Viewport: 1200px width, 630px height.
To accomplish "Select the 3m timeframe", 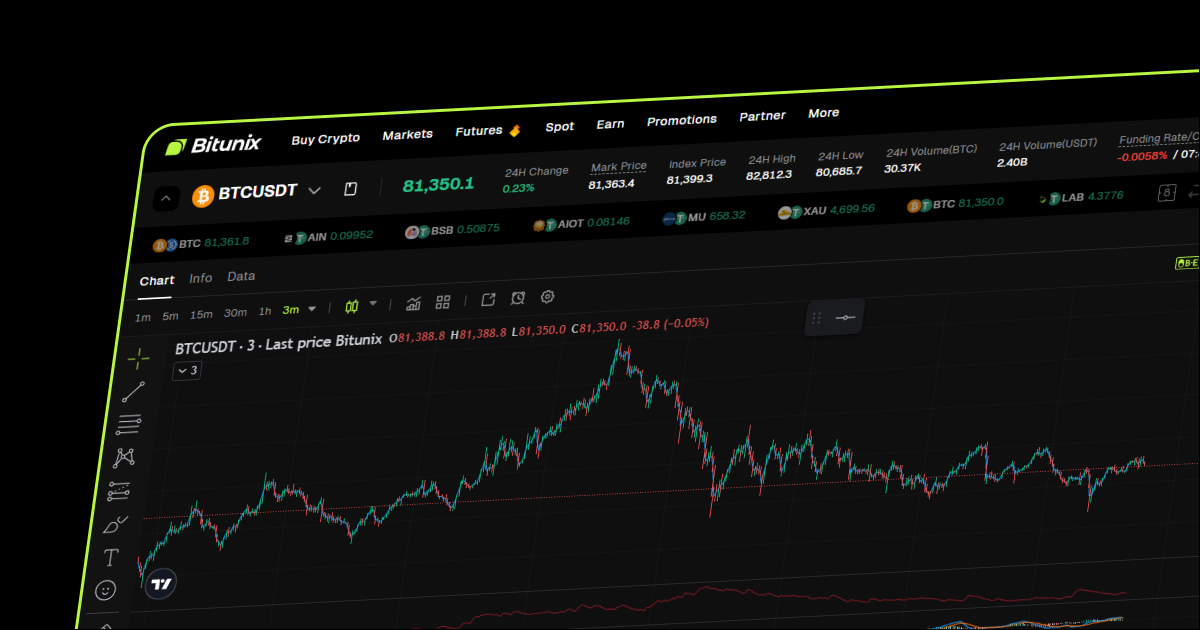I will tap(291, 310).
